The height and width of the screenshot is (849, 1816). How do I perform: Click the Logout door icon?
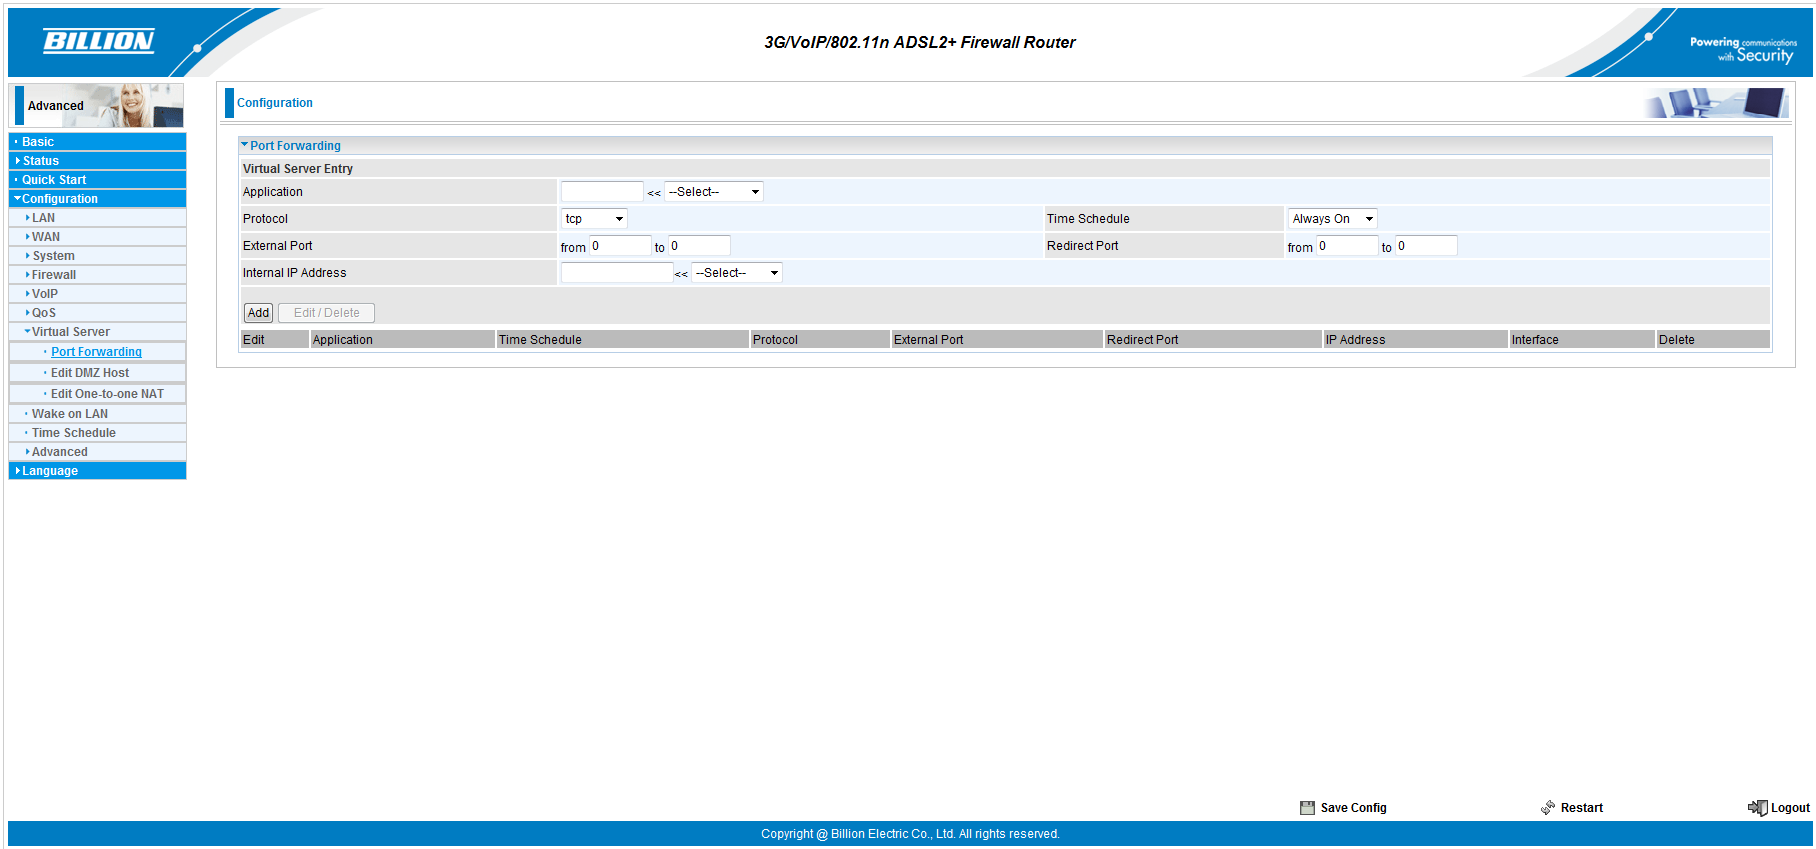coord(1757,808)
